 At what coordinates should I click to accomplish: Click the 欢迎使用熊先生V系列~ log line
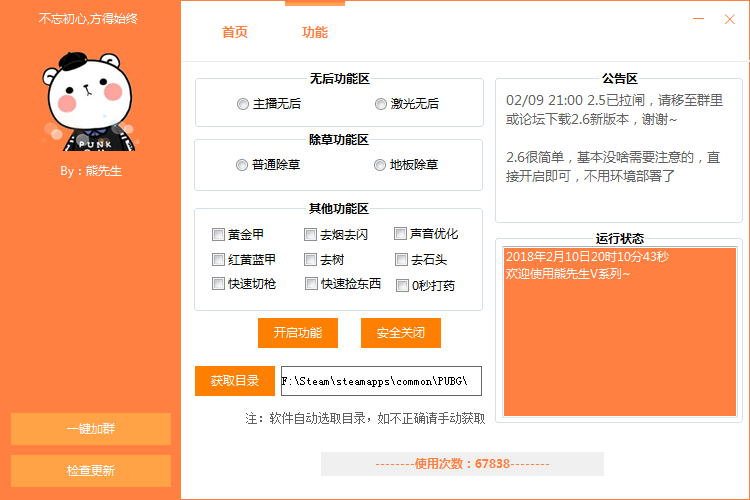click(x=568, y=274)
